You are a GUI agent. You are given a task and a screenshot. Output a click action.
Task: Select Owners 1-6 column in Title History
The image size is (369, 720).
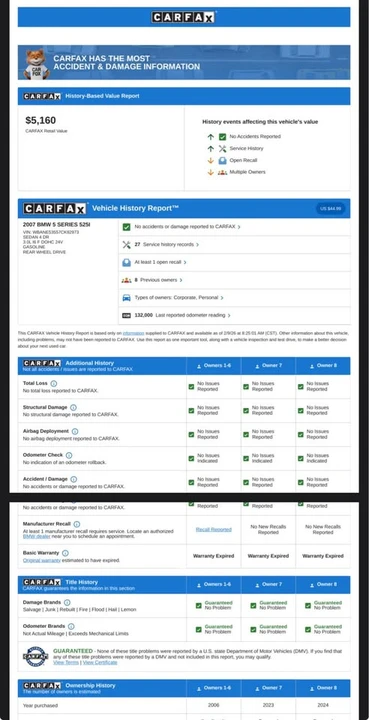[213, 585]
